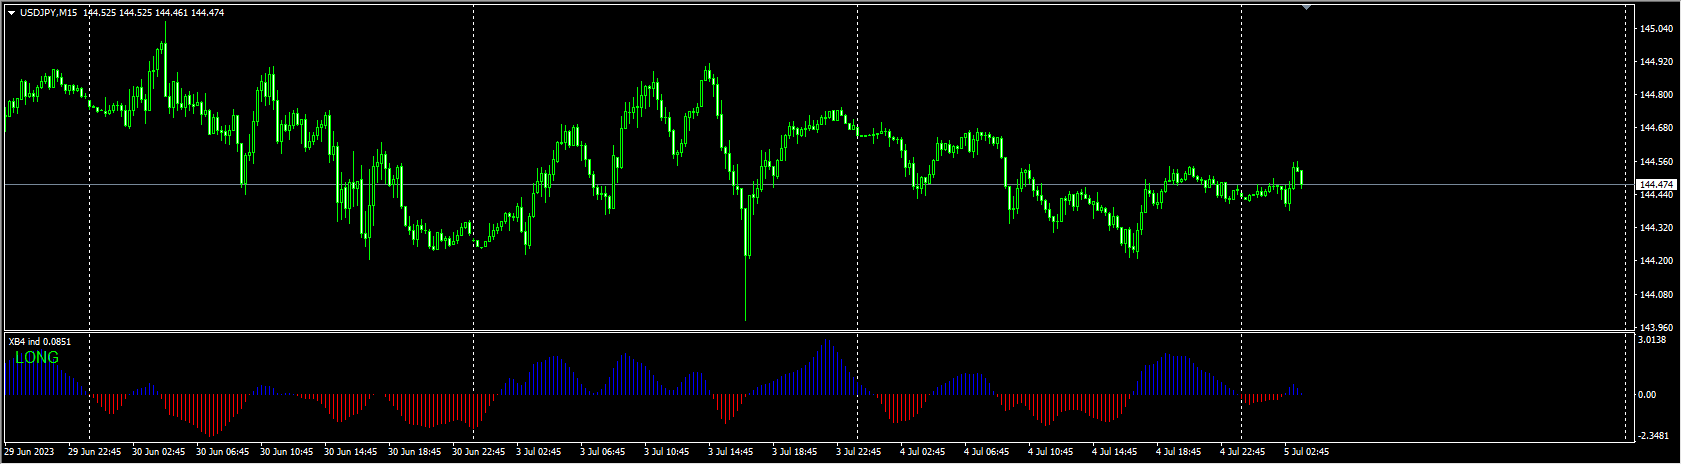The height and width of the screenshot is (465, 1682).
Task: Click the 30 Jun 14:45 time label
Action: (351, 452)
